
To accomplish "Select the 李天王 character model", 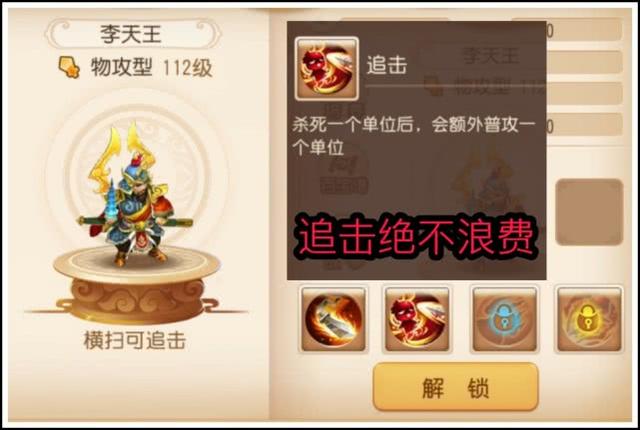I will [x=134, y=196].
